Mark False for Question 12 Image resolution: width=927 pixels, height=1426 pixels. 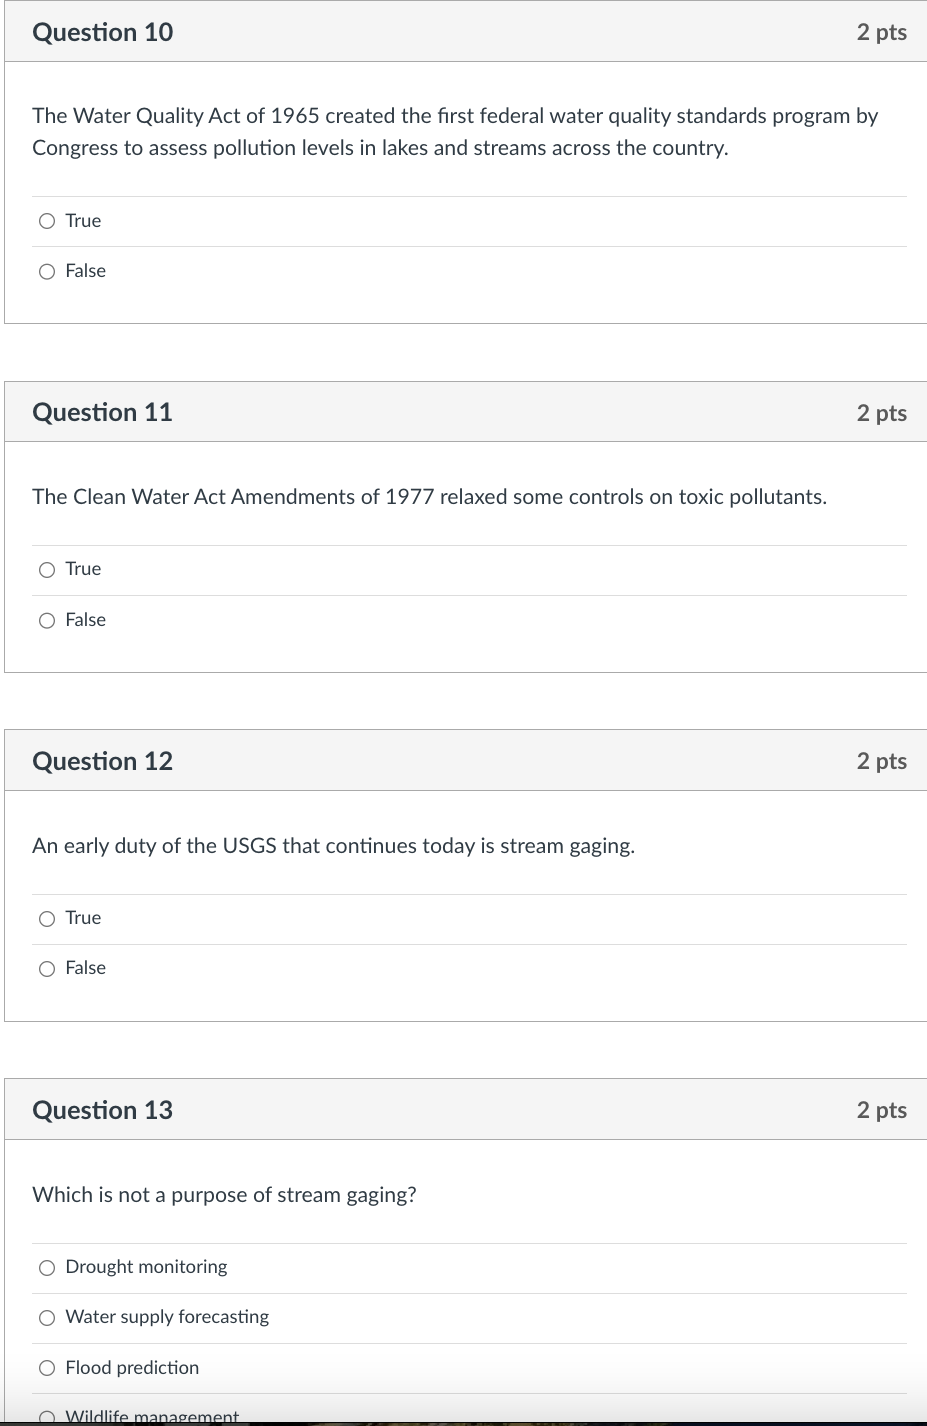47,968
